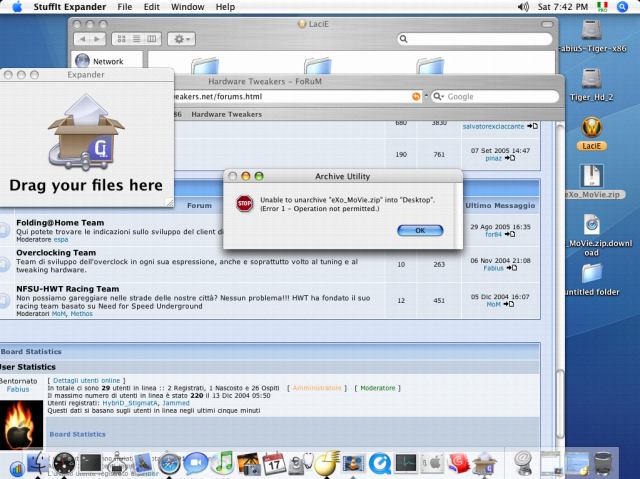
Task: Click the flaming apple avatar image
Action: click(21, 425)
